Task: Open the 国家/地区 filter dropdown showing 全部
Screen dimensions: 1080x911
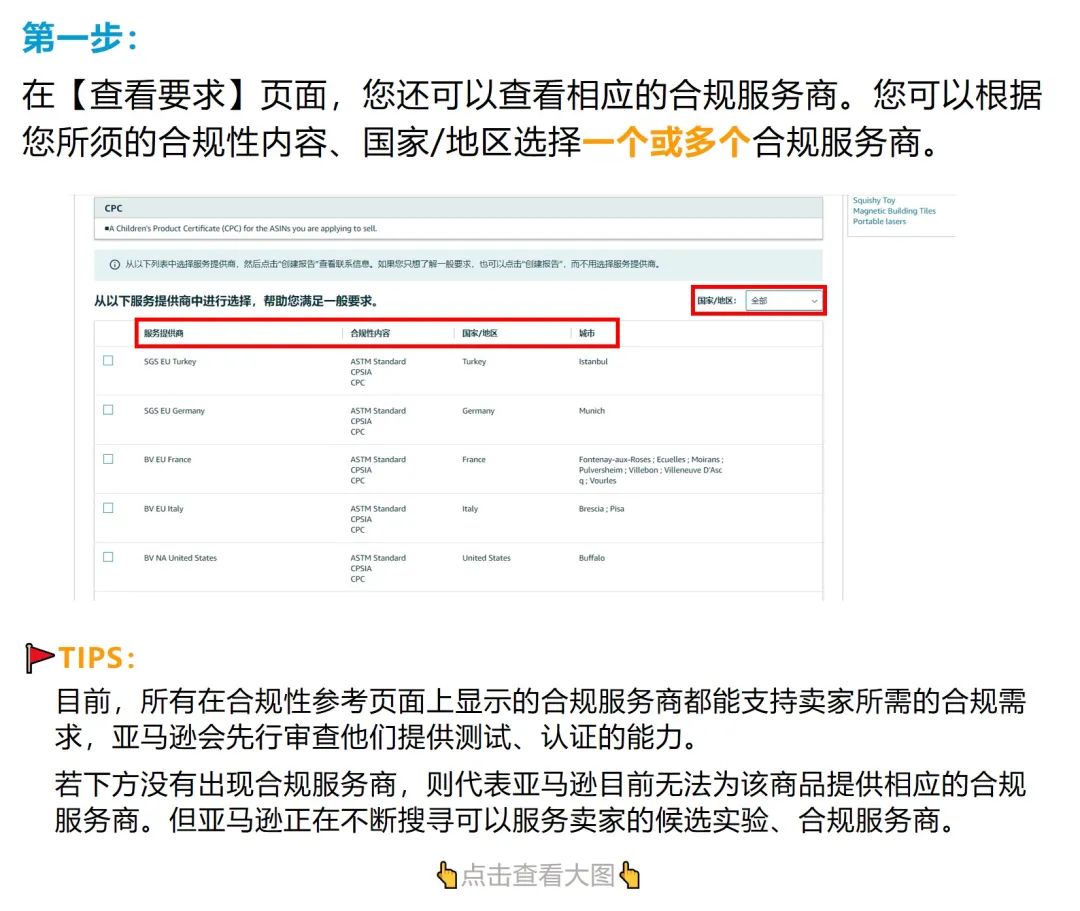Action: (782, 300)
